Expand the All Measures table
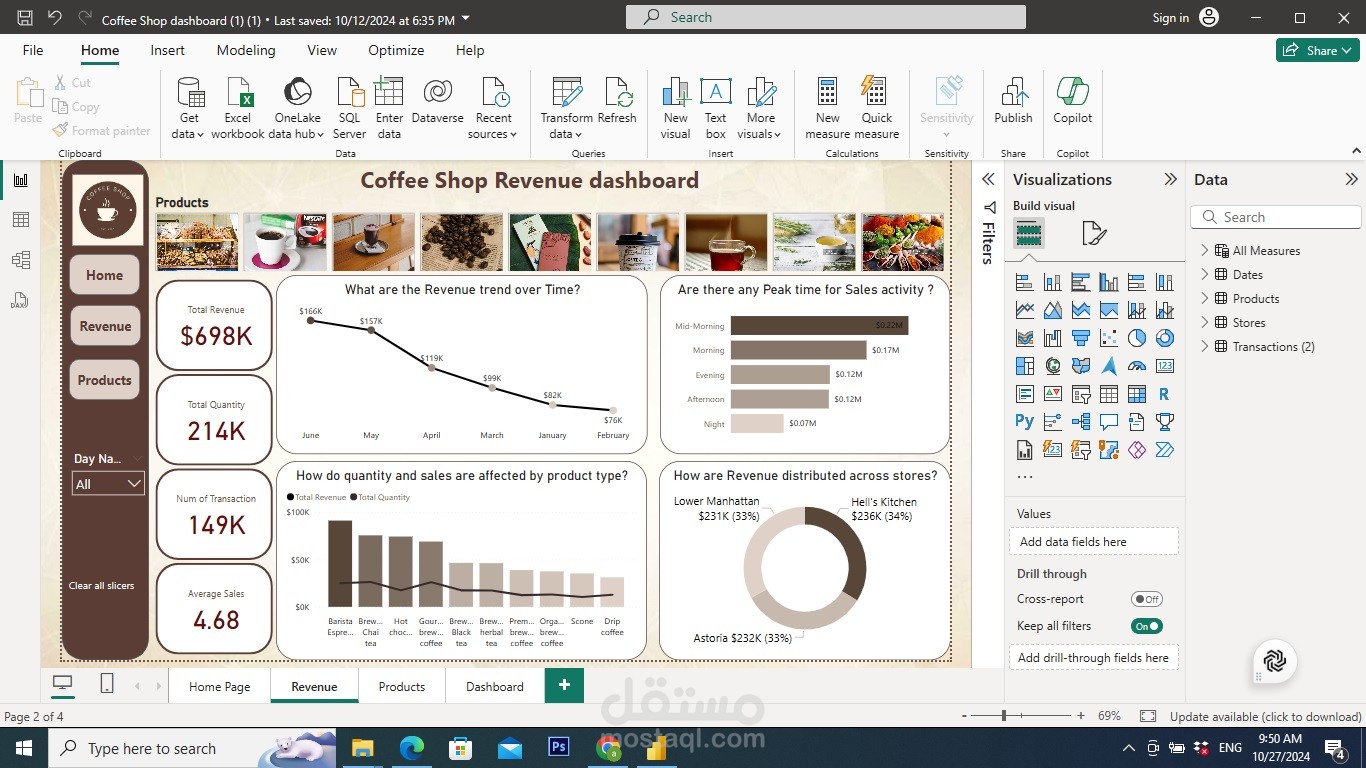The width and height of the screenshot is (1366, 768). 1205,251
